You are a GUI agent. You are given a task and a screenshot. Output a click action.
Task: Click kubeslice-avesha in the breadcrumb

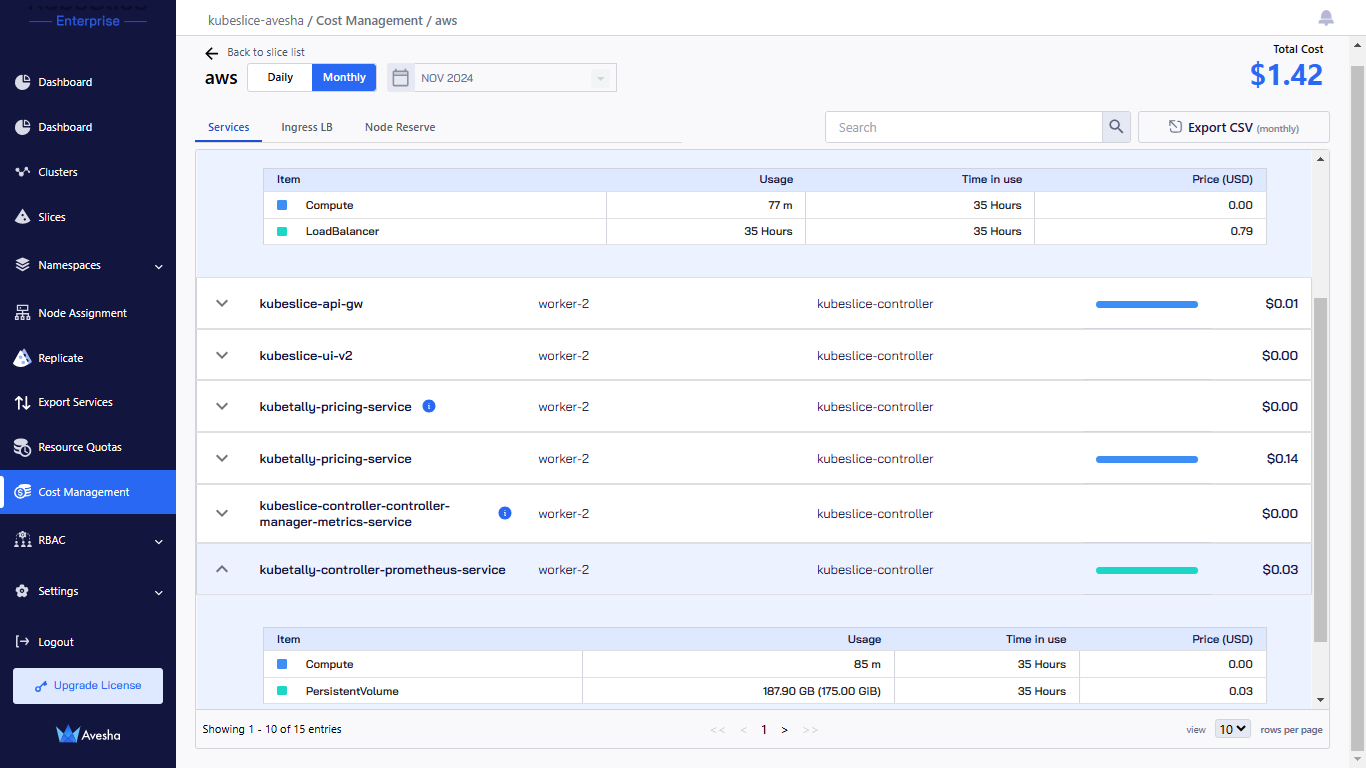coord(255,20)
